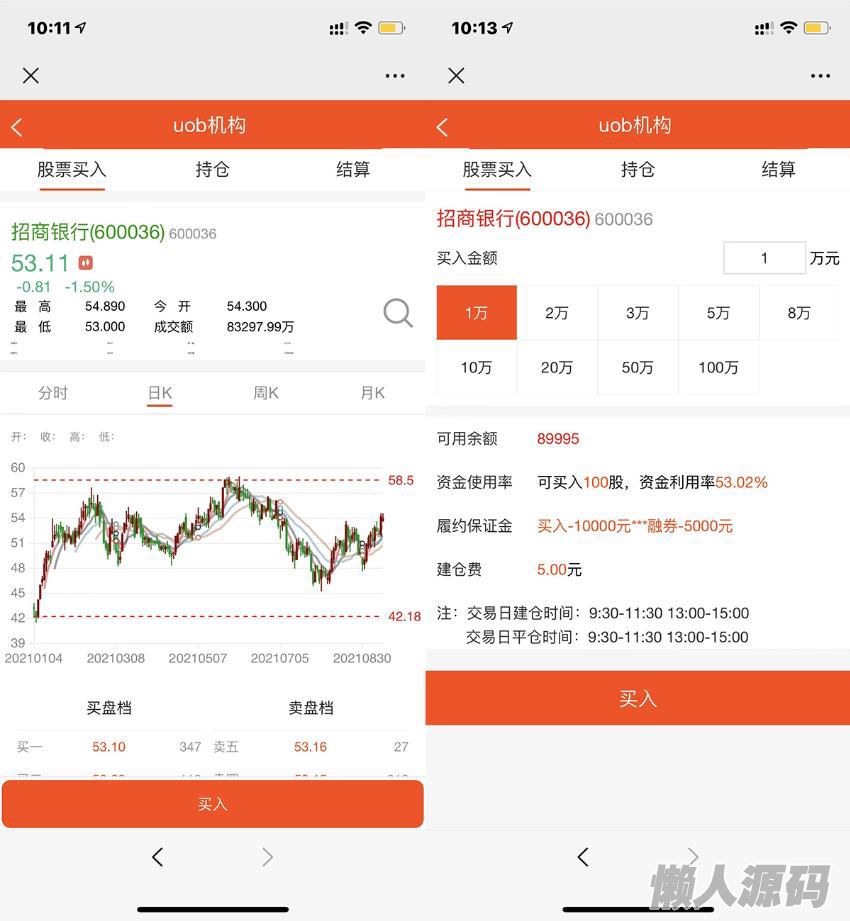Tap the 买入 button on right screen
Viewport: 850px width, 921px height.
click(638, 698)
